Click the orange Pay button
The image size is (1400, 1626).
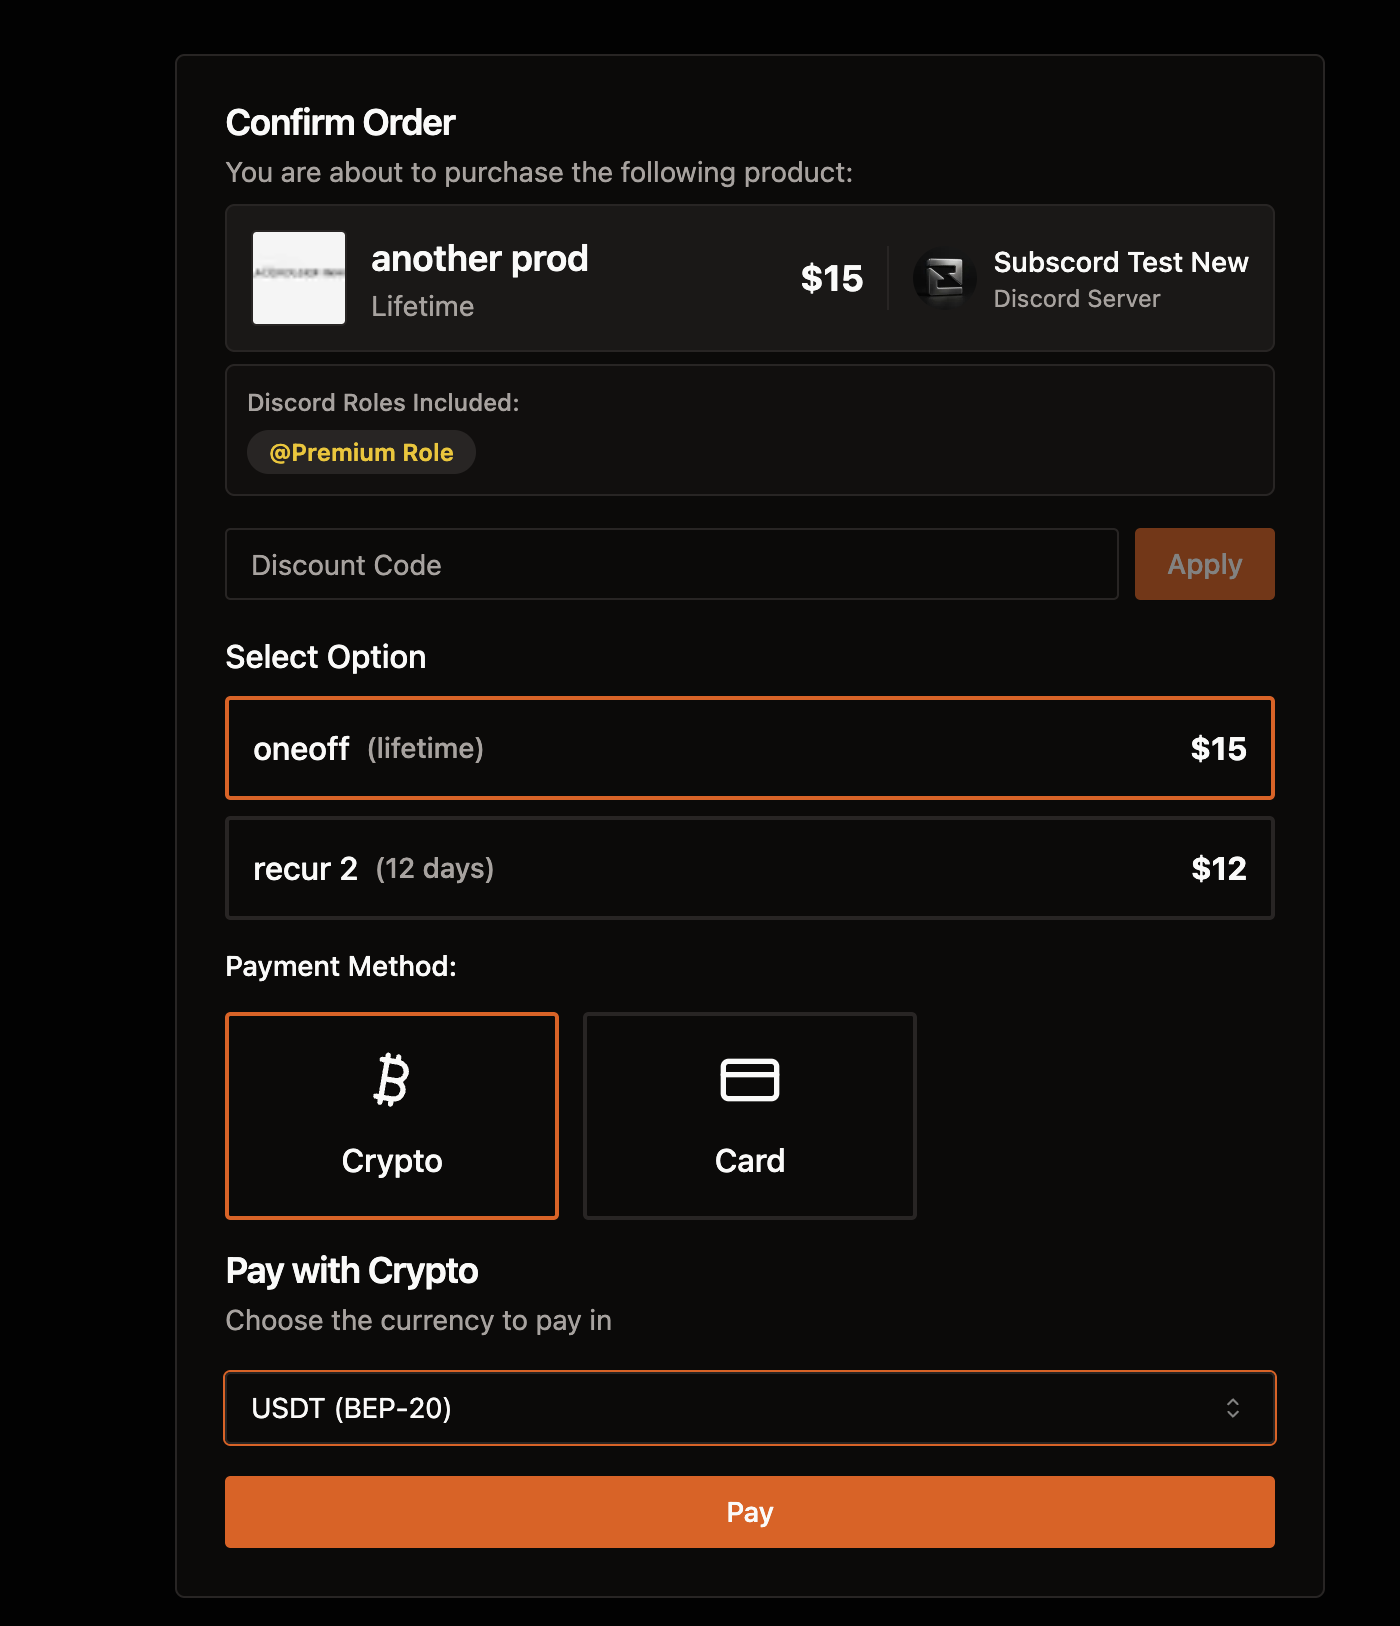pos(750,1512)
